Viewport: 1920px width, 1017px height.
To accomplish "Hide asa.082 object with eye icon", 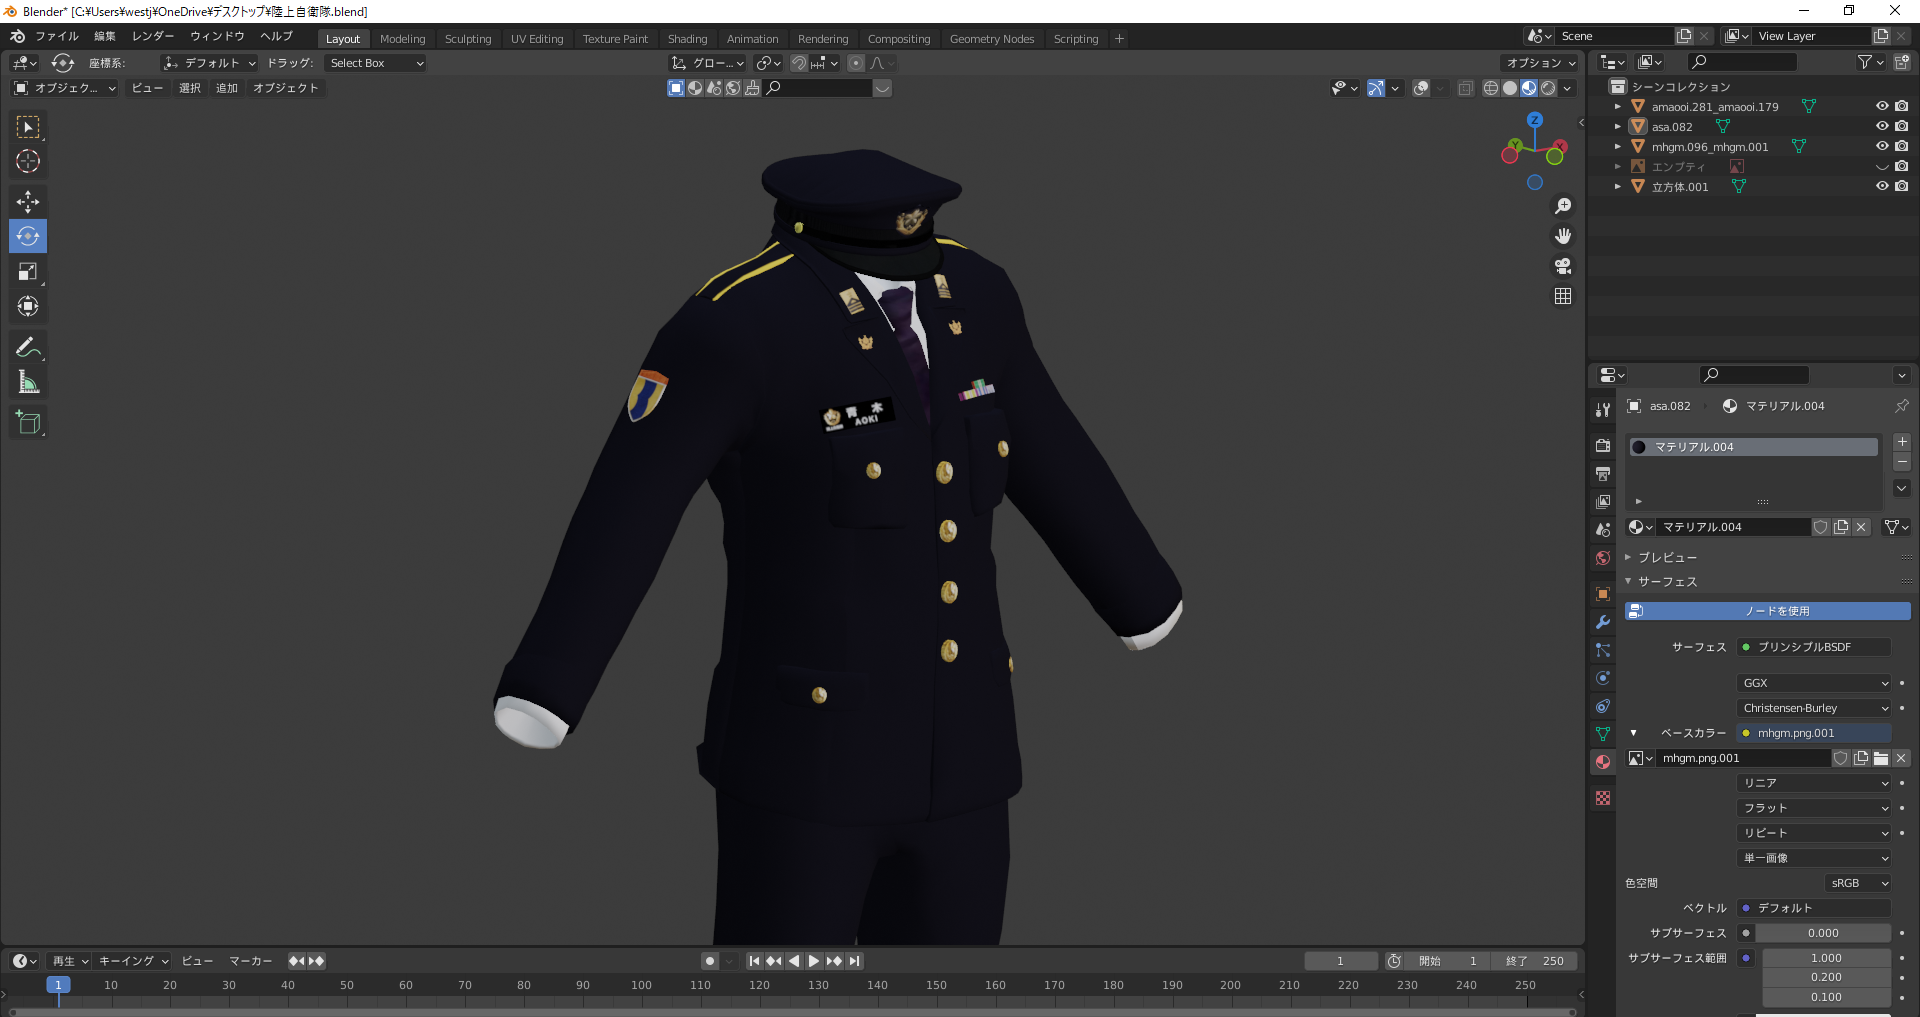I will [x=1882, y=126].
